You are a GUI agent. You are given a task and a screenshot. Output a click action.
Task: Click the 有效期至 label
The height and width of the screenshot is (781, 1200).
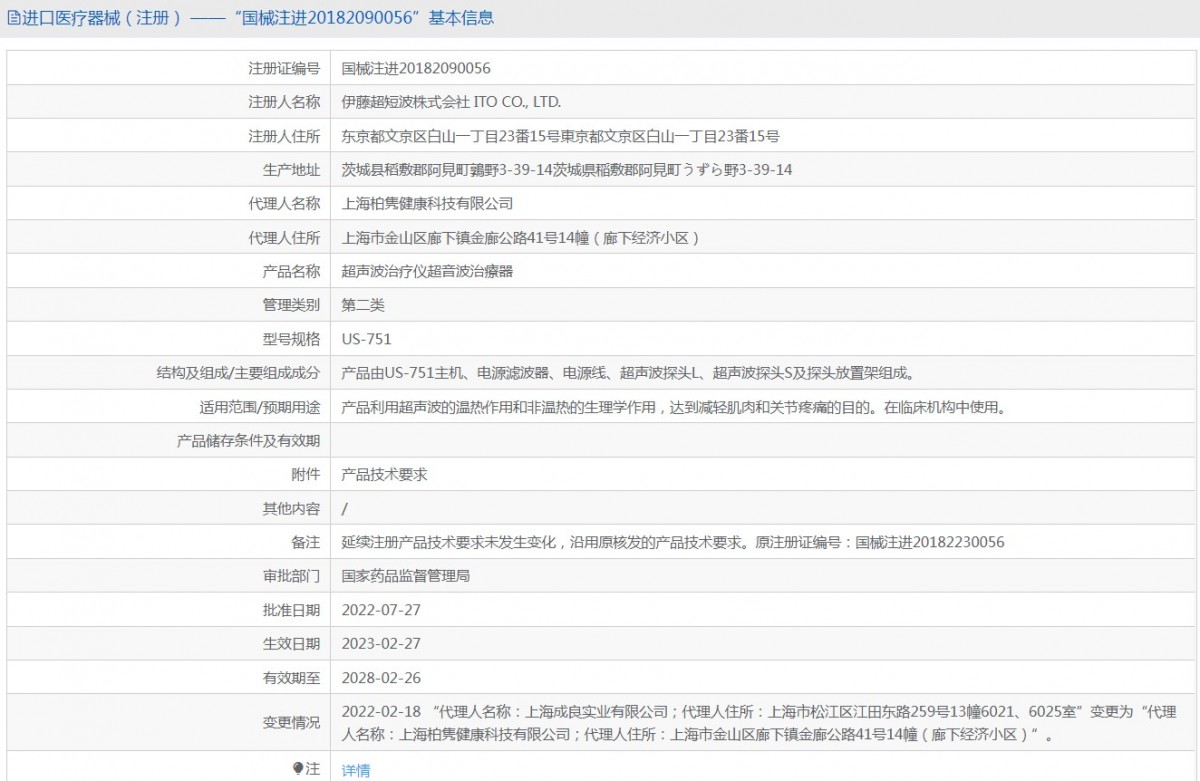pos(291,678)
